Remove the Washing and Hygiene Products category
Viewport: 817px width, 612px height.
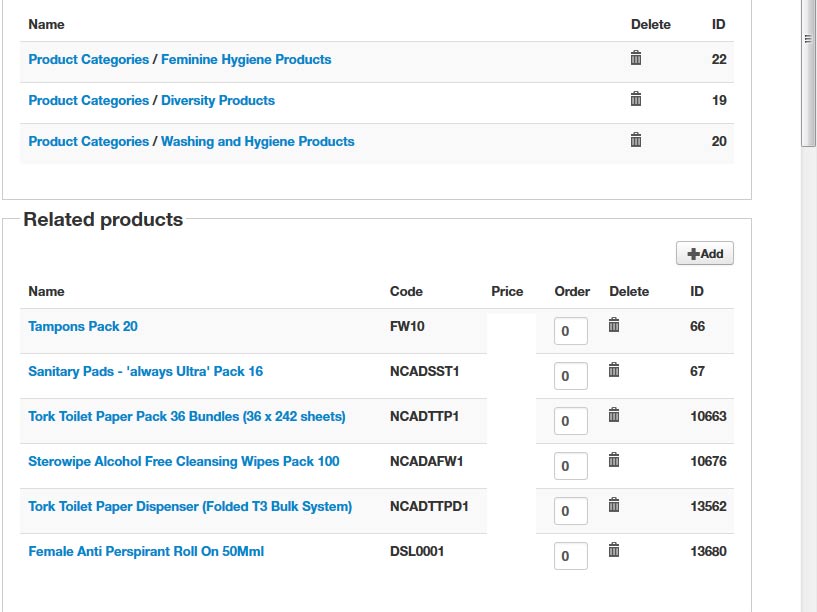(x=636, y=140)
